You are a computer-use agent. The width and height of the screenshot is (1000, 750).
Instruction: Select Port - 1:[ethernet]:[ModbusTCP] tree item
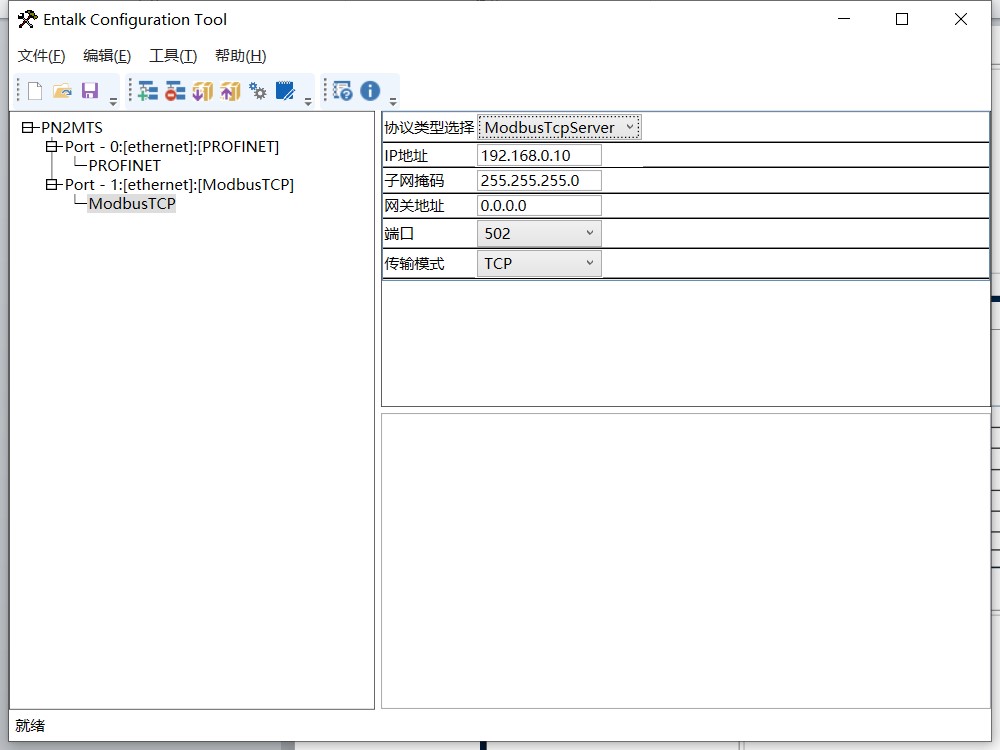[179, 185]
